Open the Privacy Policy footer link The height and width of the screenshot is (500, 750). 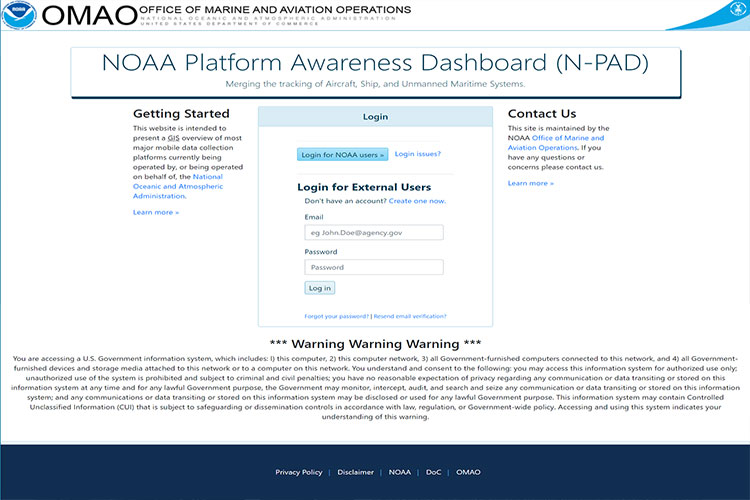299,472
